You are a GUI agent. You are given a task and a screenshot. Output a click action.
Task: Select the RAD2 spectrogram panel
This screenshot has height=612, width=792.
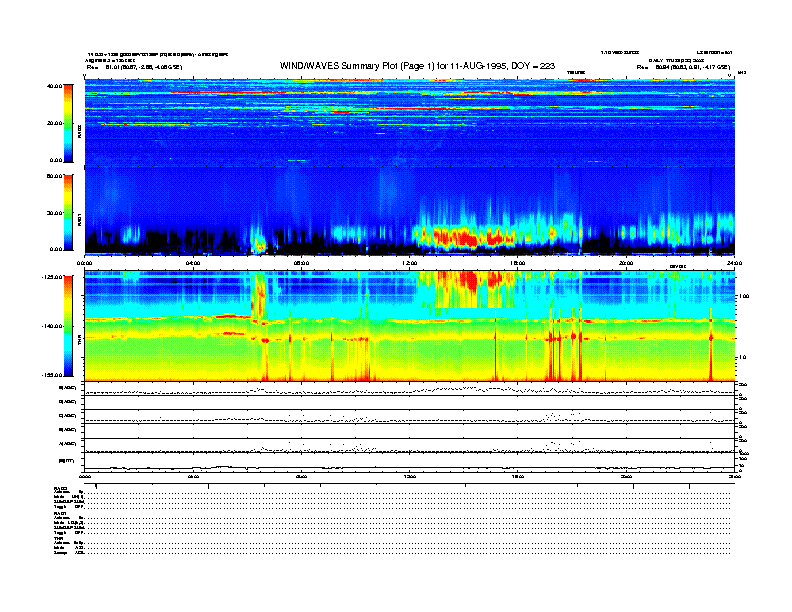pyautogui.click(x=410, y=122)
